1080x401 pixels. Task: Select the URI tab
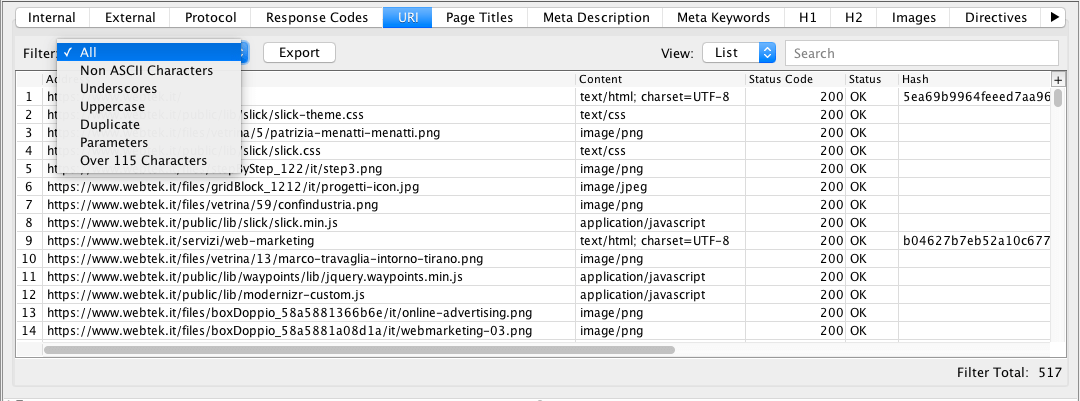(407, 18)
